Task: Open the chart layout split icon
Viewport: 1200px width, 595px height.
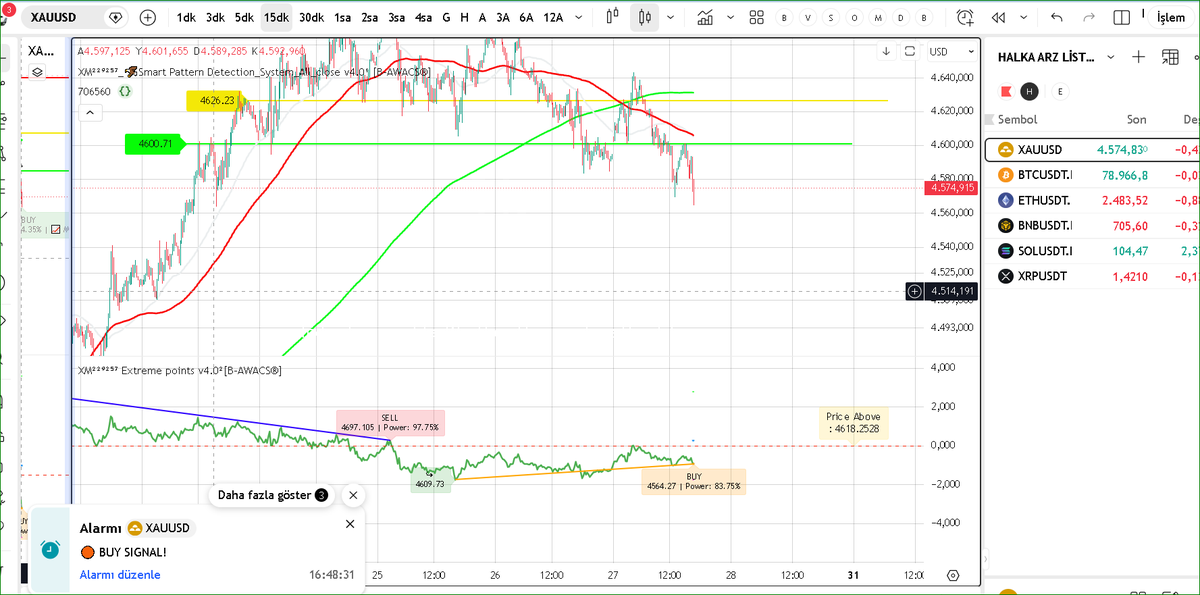Action: [x=1122, y=17]
